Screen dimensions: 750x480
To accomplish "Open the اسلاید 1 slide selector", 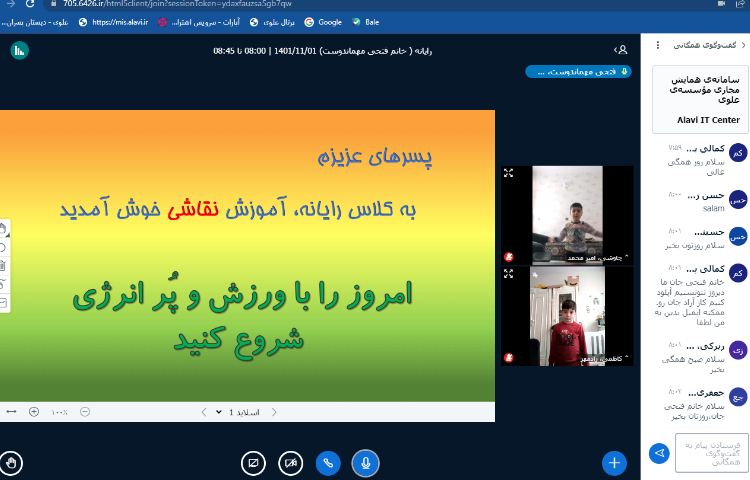I will [238, 412].
